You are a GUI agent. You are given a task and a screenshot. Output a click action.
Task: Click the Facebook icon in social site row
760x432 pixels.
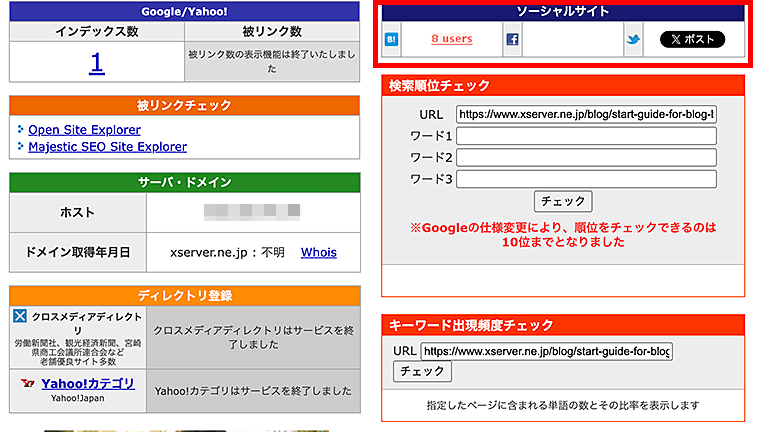pos(512,39)
